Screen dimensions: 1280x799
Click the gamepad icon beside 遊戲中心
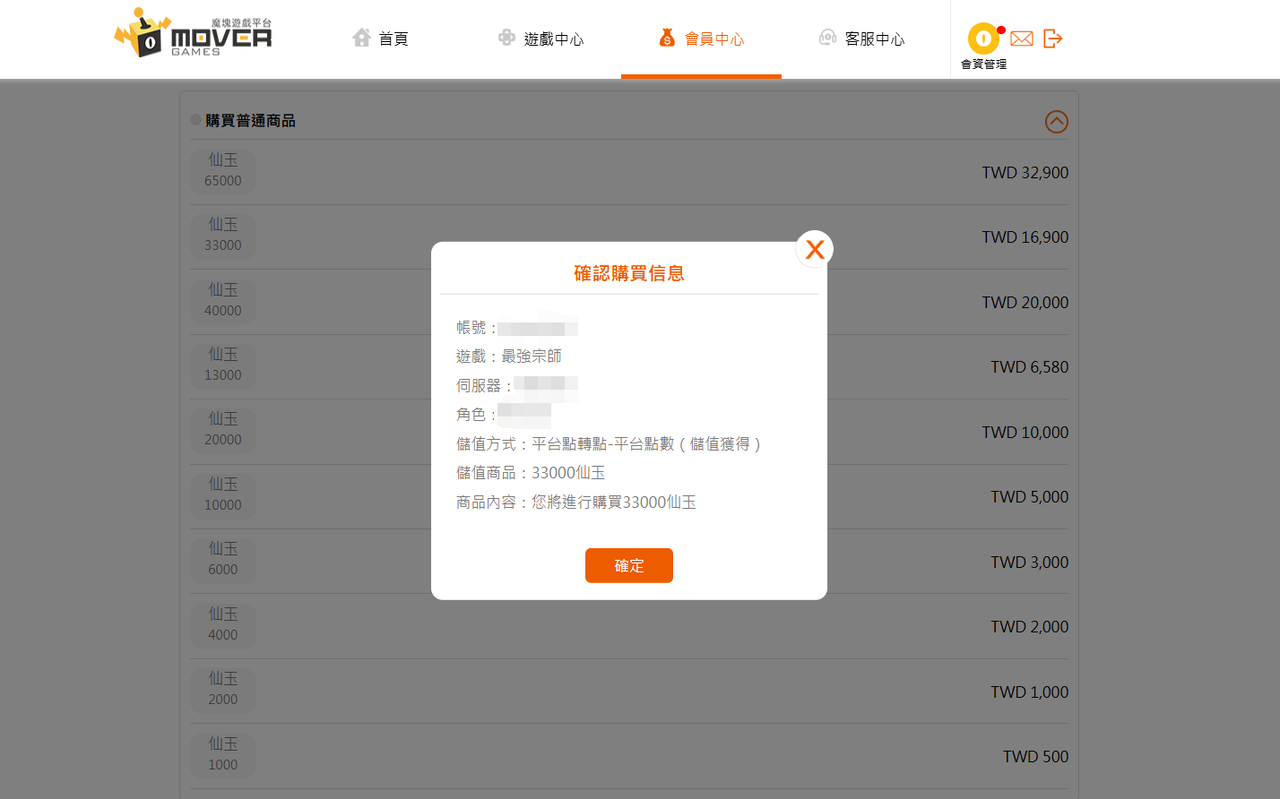(x=508, y=38)
